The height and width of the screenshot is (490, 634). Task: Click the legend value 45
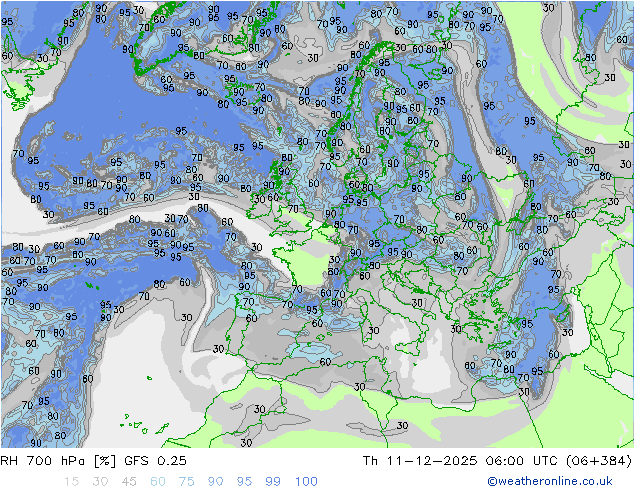129,482
